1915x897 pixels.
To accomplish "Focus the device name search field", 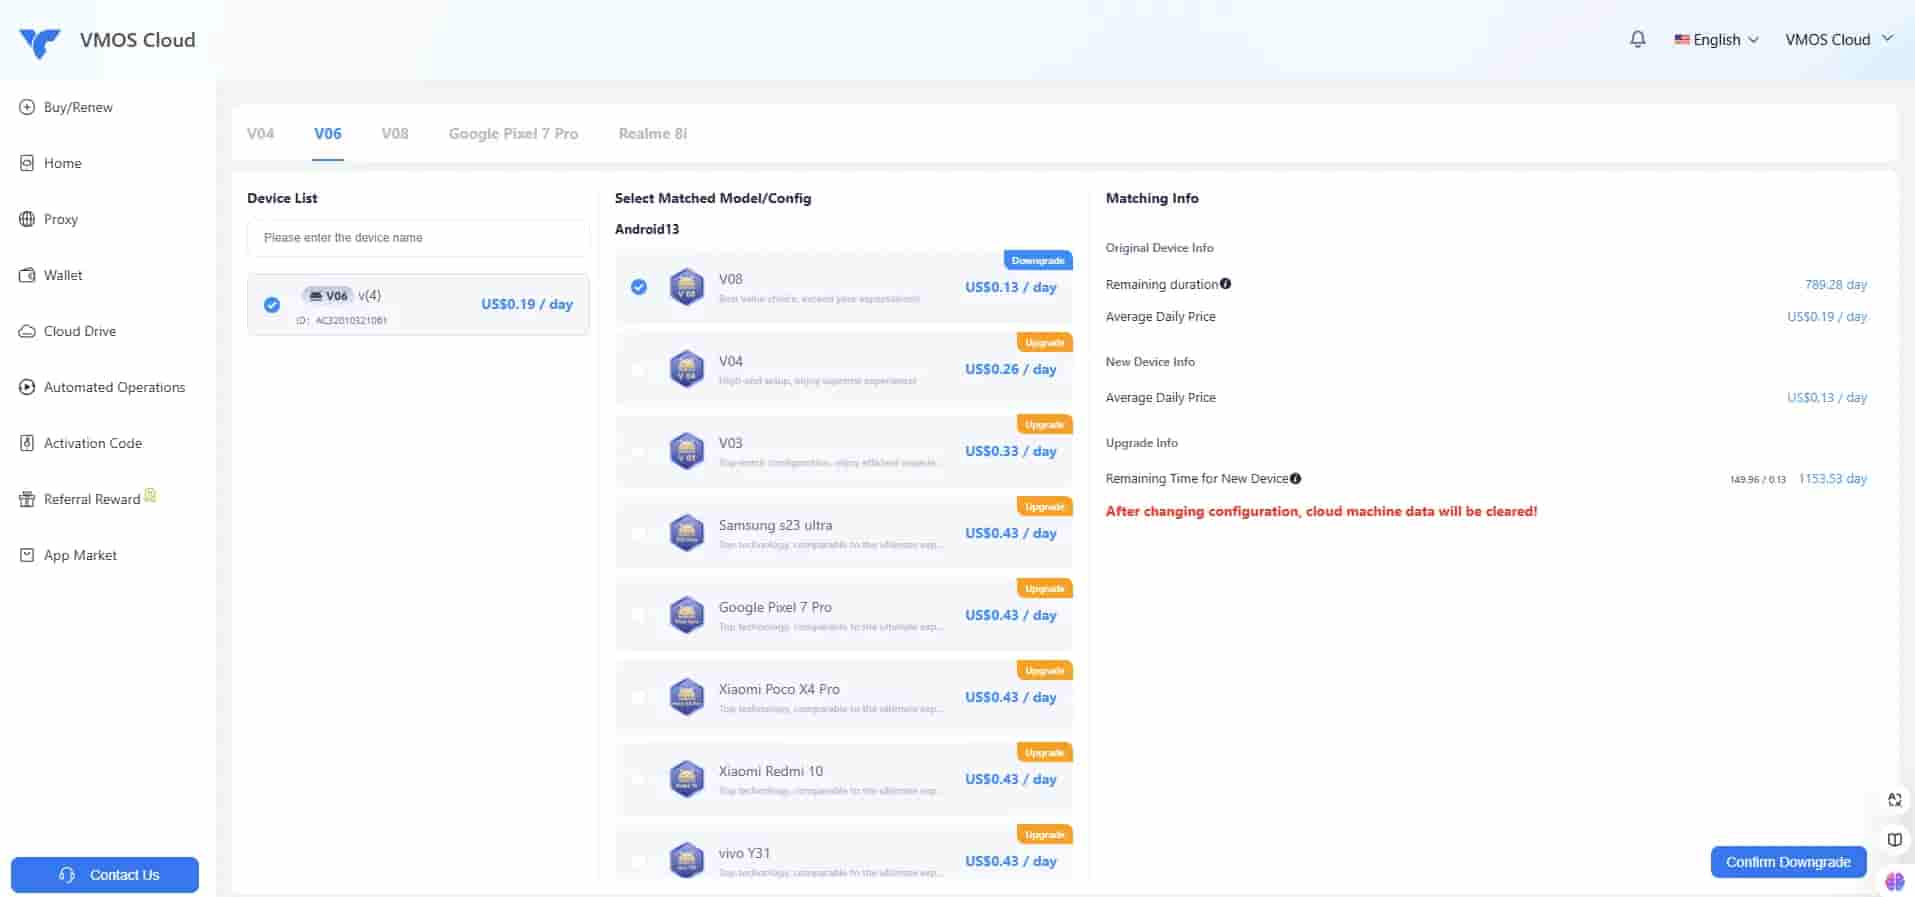I will tap(418, 238).
